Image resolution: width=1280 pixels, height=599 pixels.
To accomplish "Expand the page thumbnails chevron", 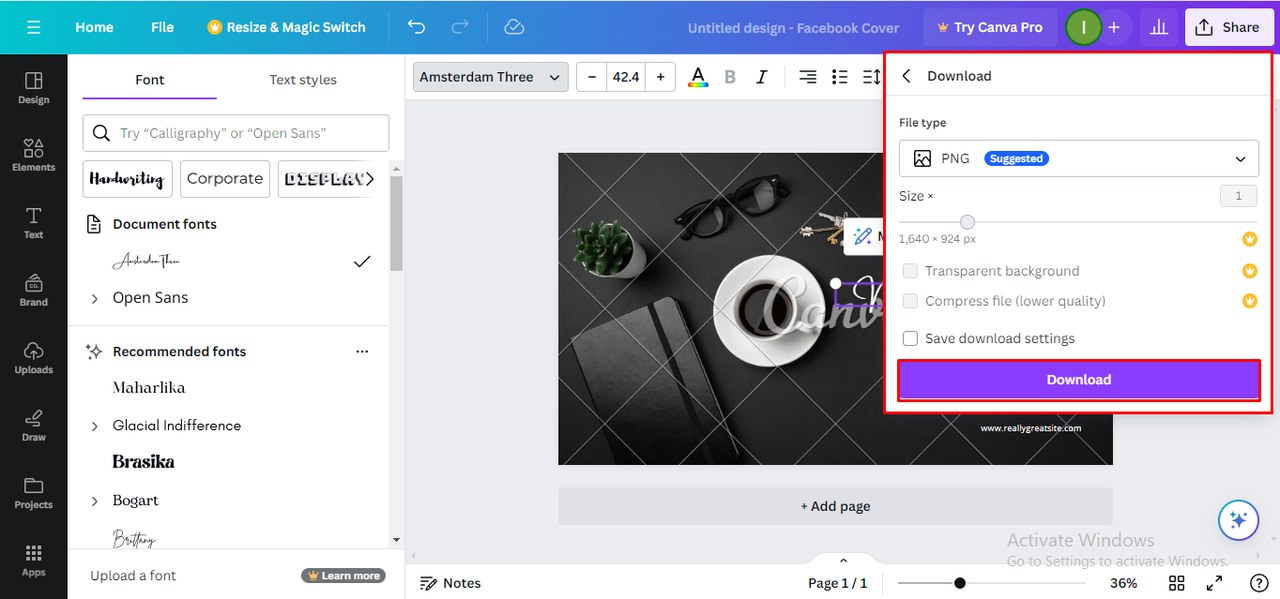I will (x=843, y=561).
